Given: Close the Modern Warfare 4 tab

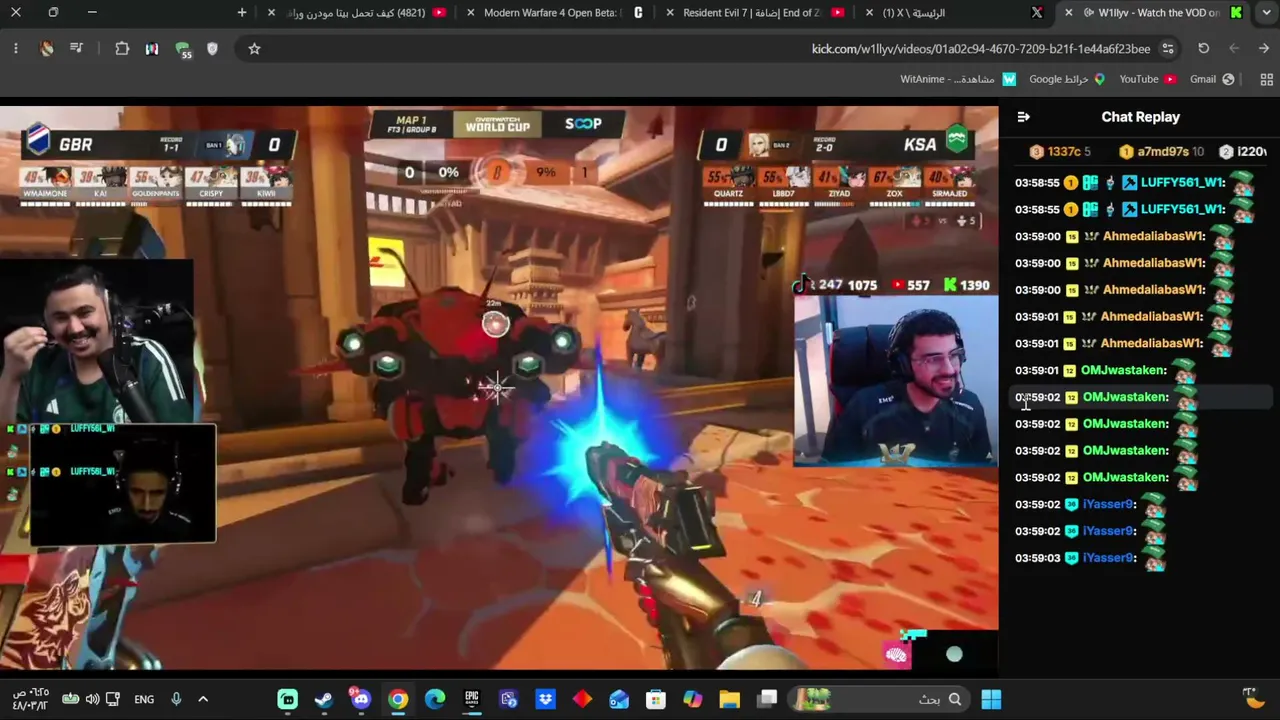Looking at the screenshot, I should [471, 12].
